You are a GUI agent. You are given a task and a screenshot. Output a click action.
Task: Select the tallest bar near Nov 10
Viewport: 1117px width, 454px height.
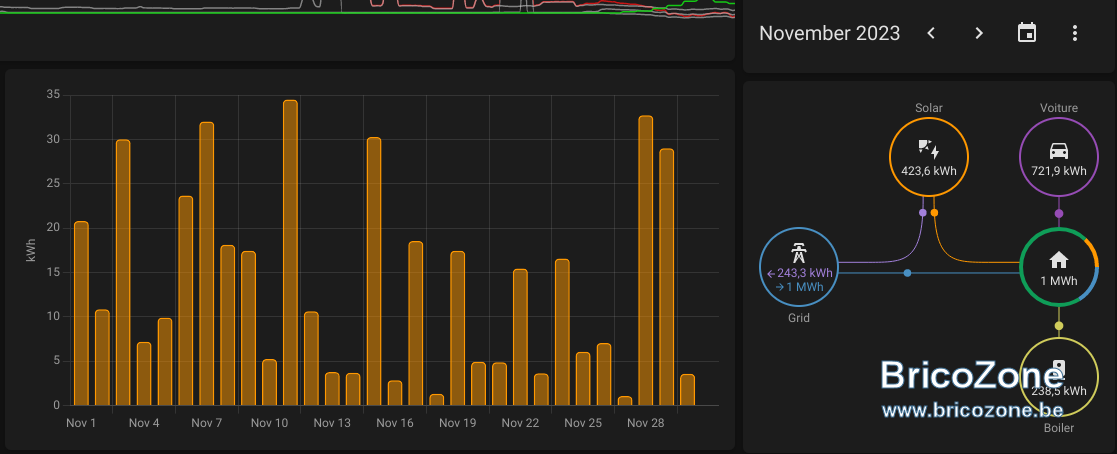click(290, 253)
